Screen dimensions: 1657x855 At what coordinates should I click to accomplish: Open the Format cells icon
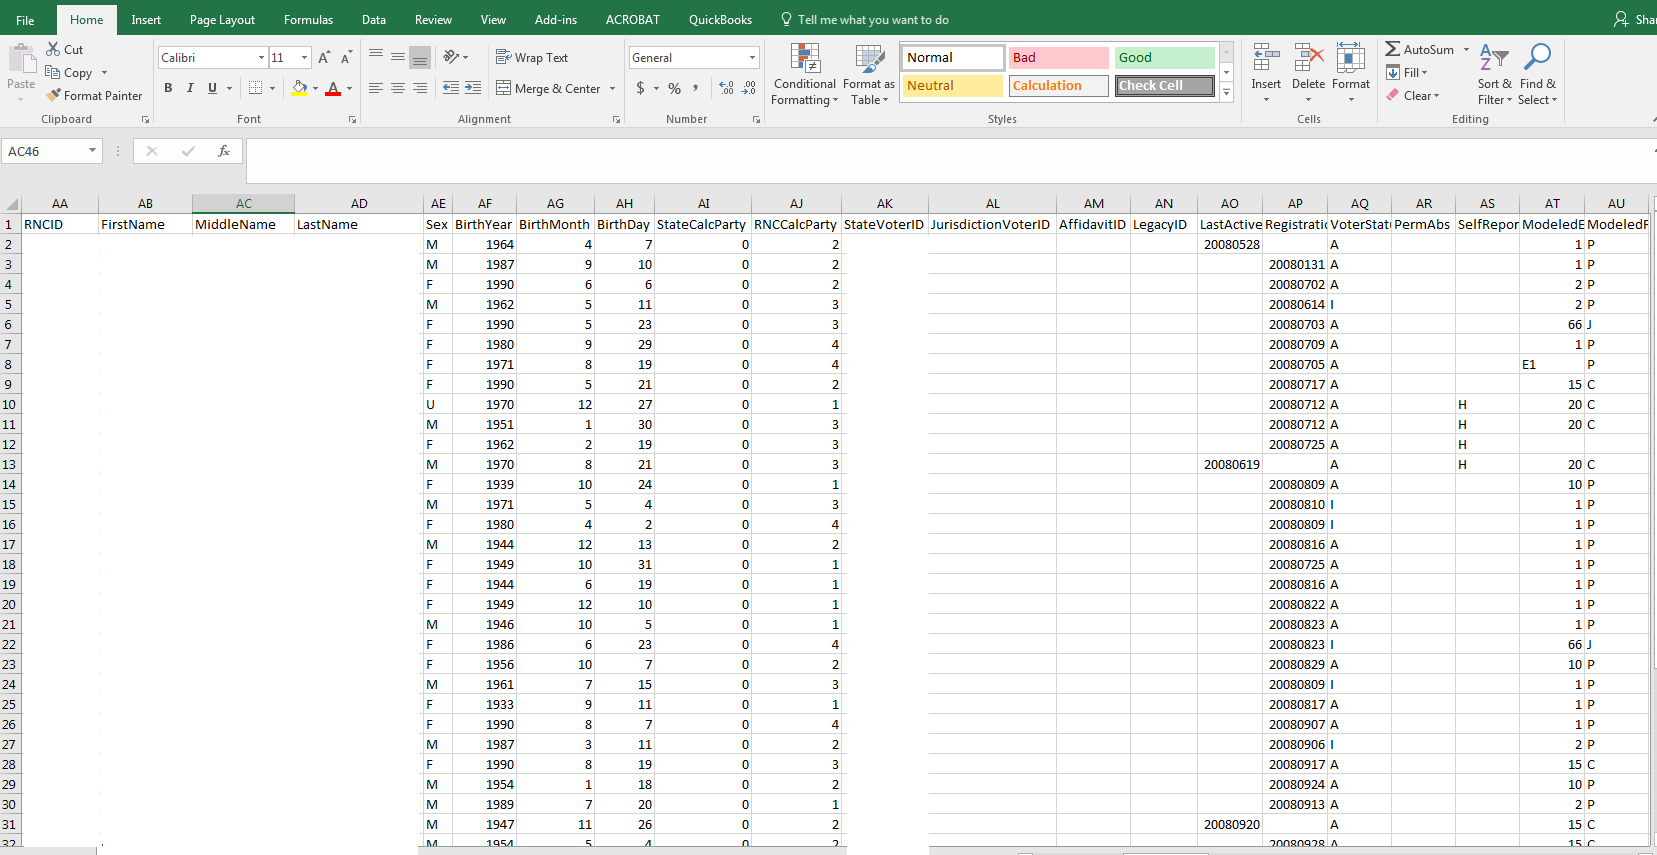pyautogui.click(x=1351, y=58)
